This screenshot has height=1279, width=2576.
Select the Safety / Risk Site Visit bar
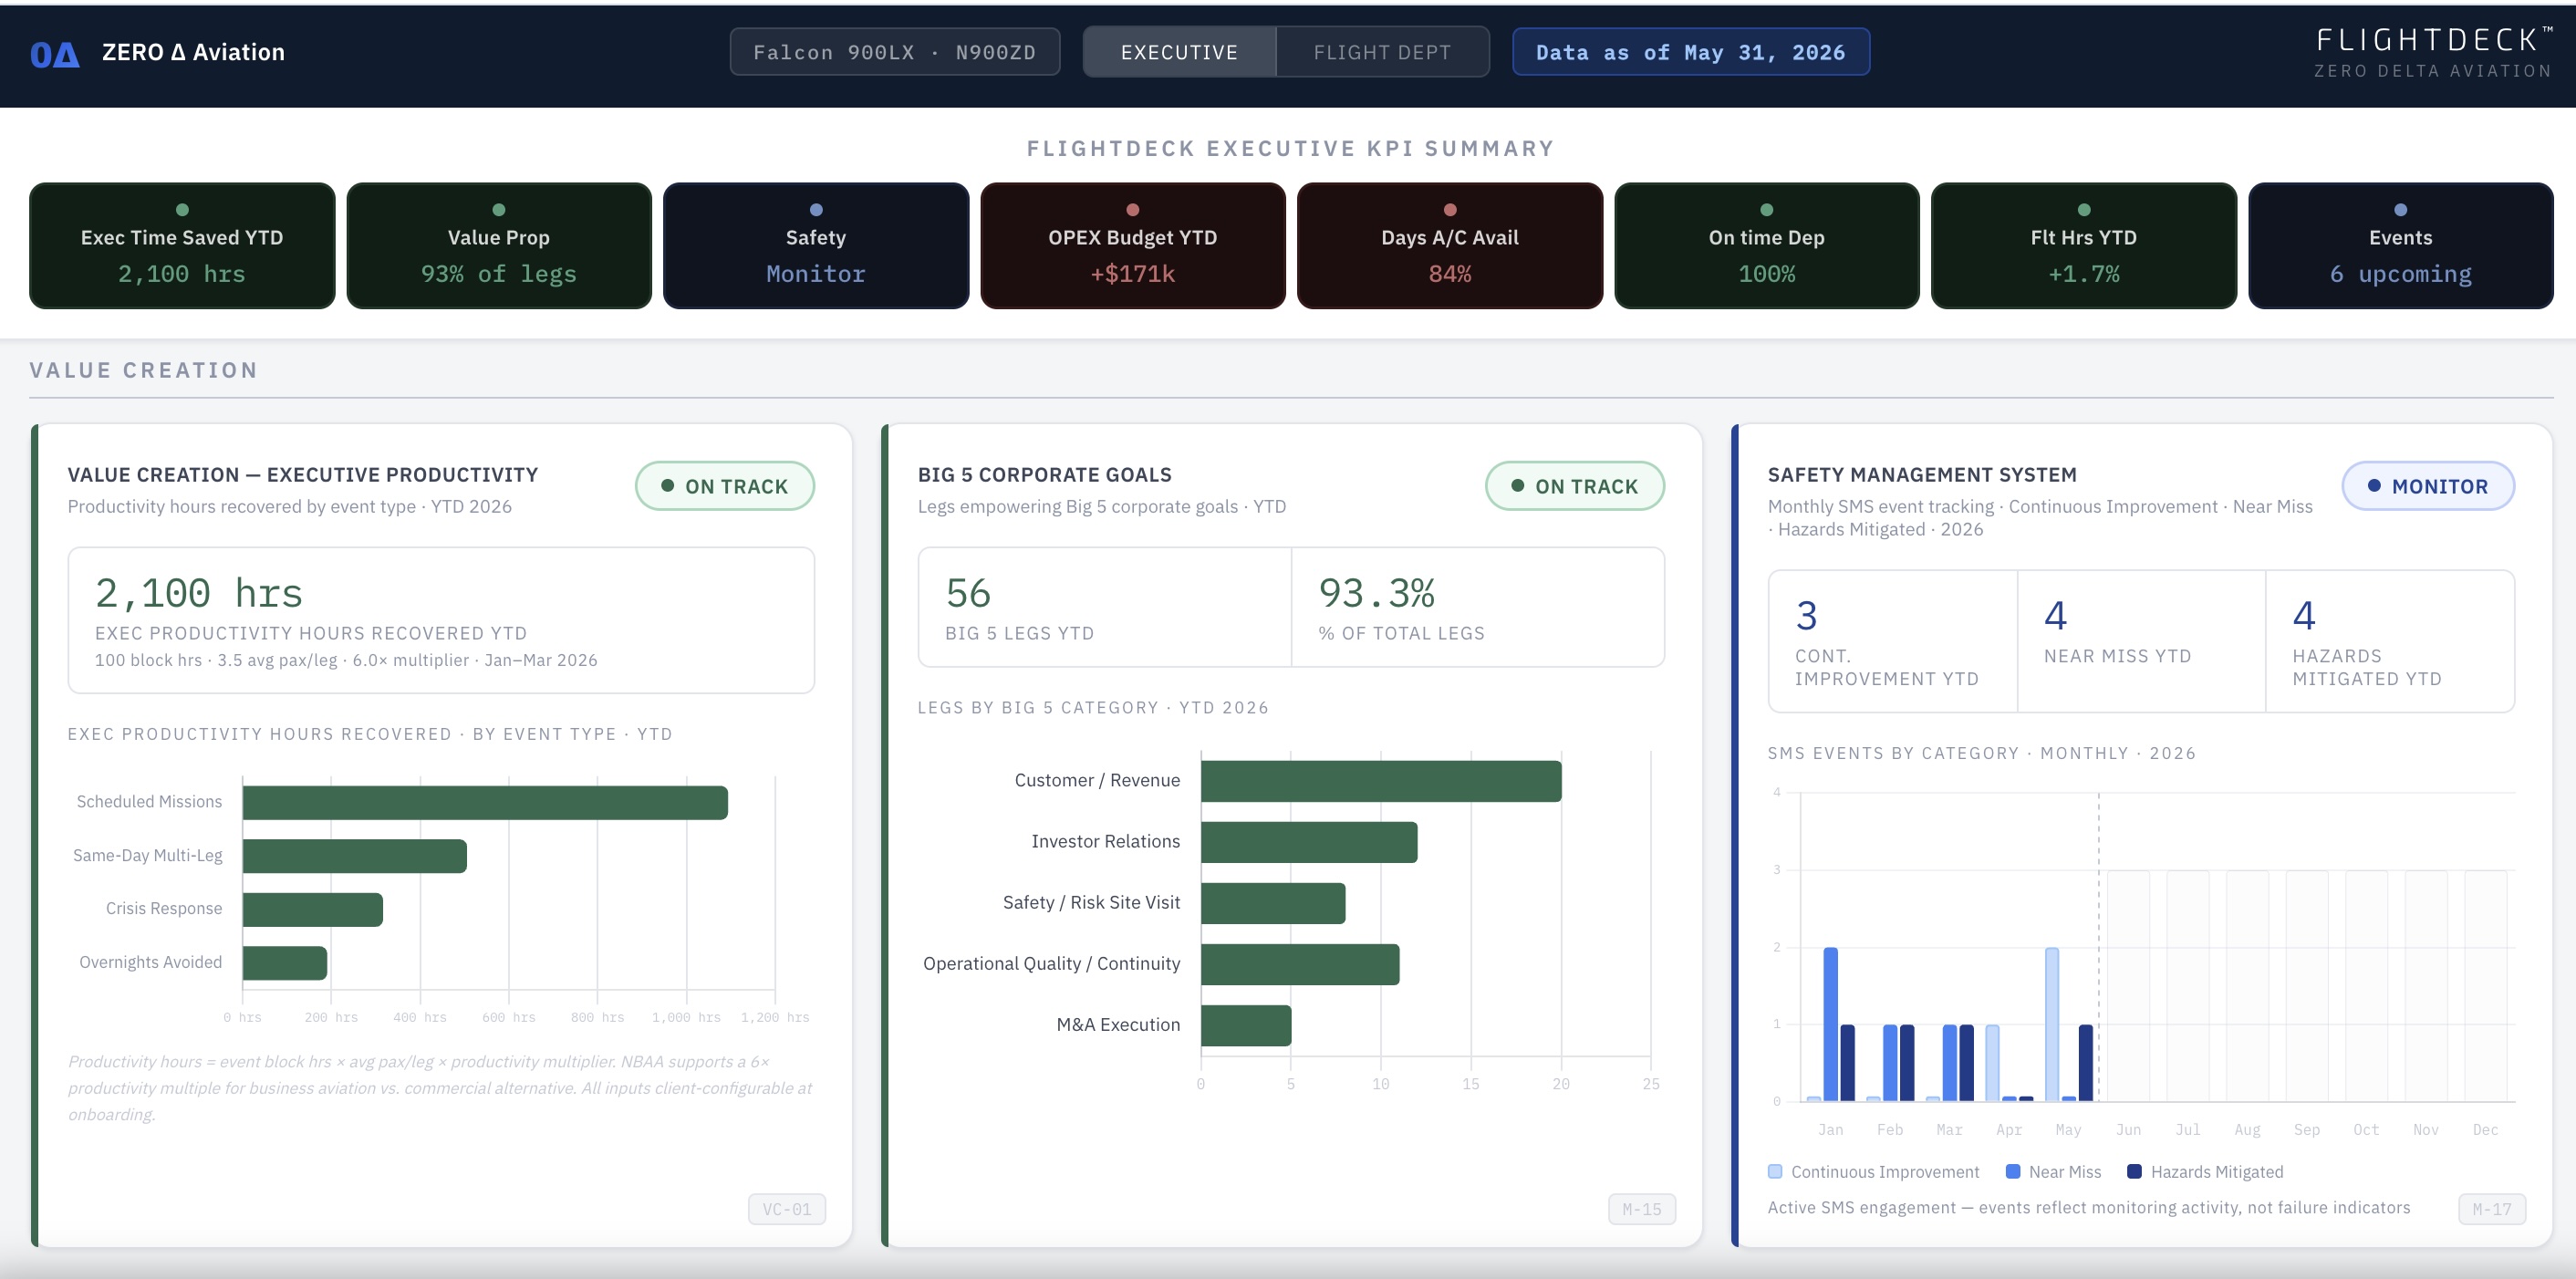pyautogui.click(x=1273, y=903)
